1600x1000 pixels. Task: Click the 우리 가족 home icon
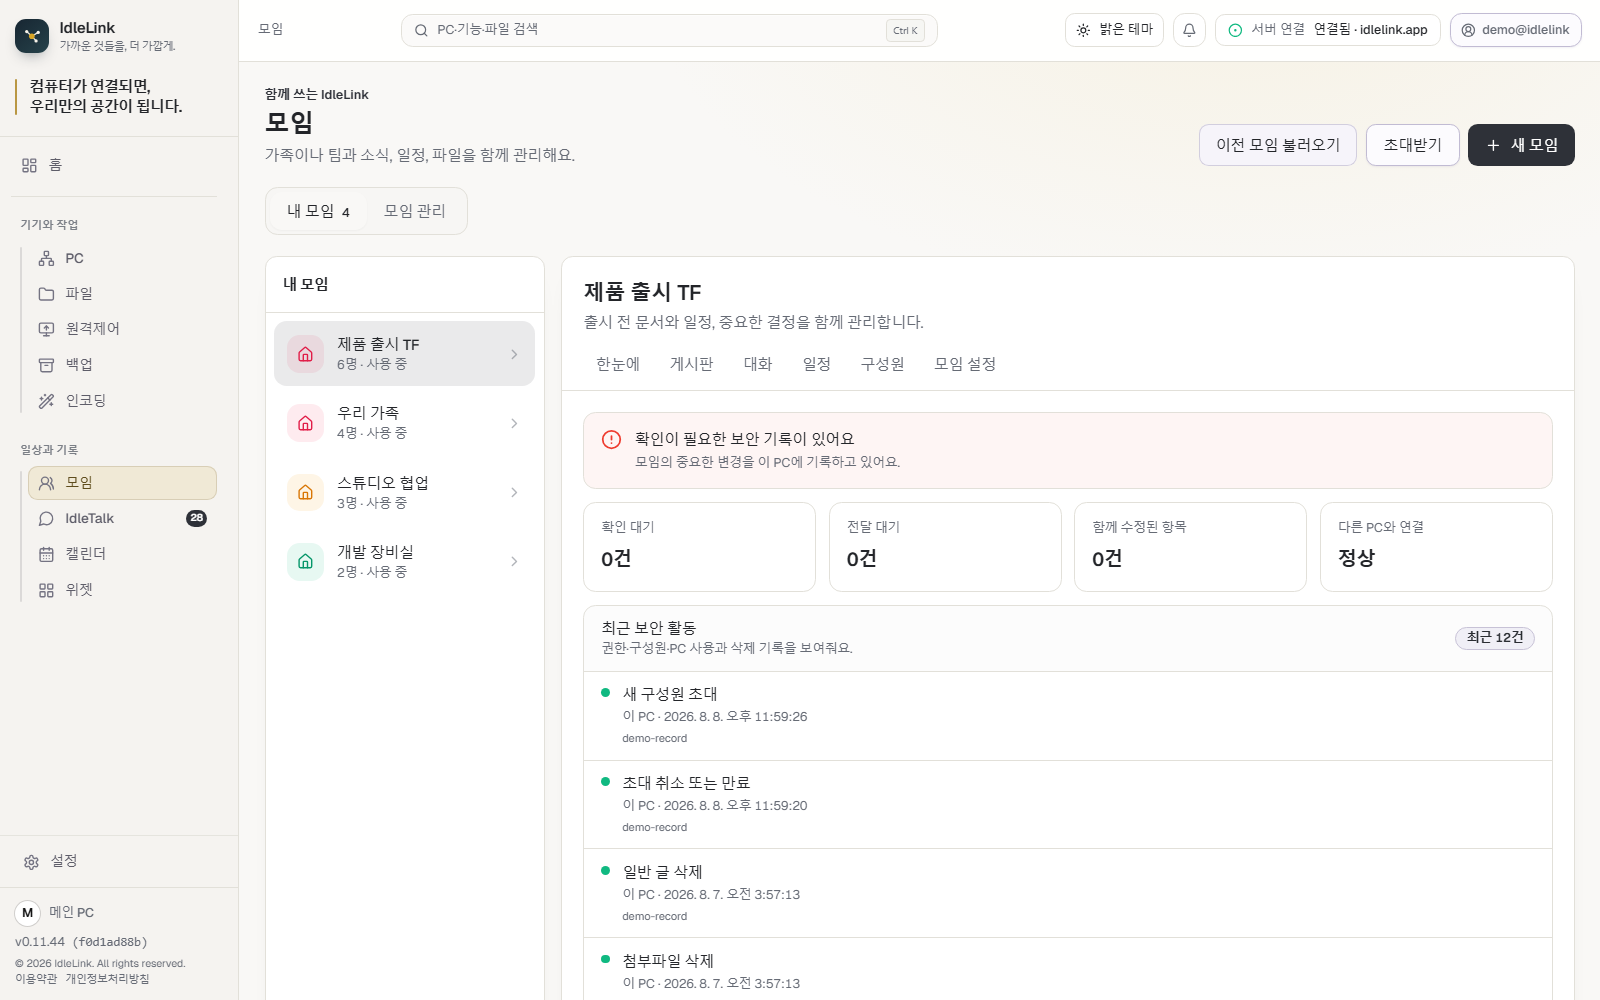(x=305, y=423)
